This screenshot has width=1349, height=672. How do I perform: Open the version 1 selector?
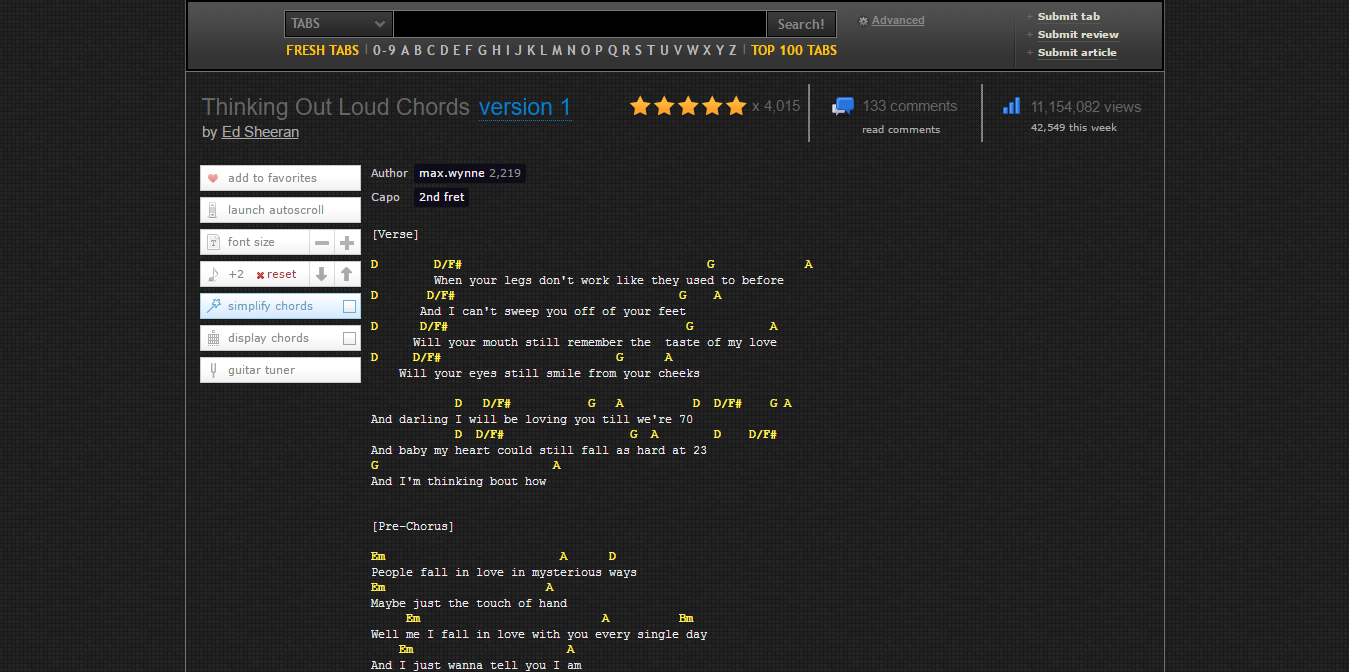[524, 107]
